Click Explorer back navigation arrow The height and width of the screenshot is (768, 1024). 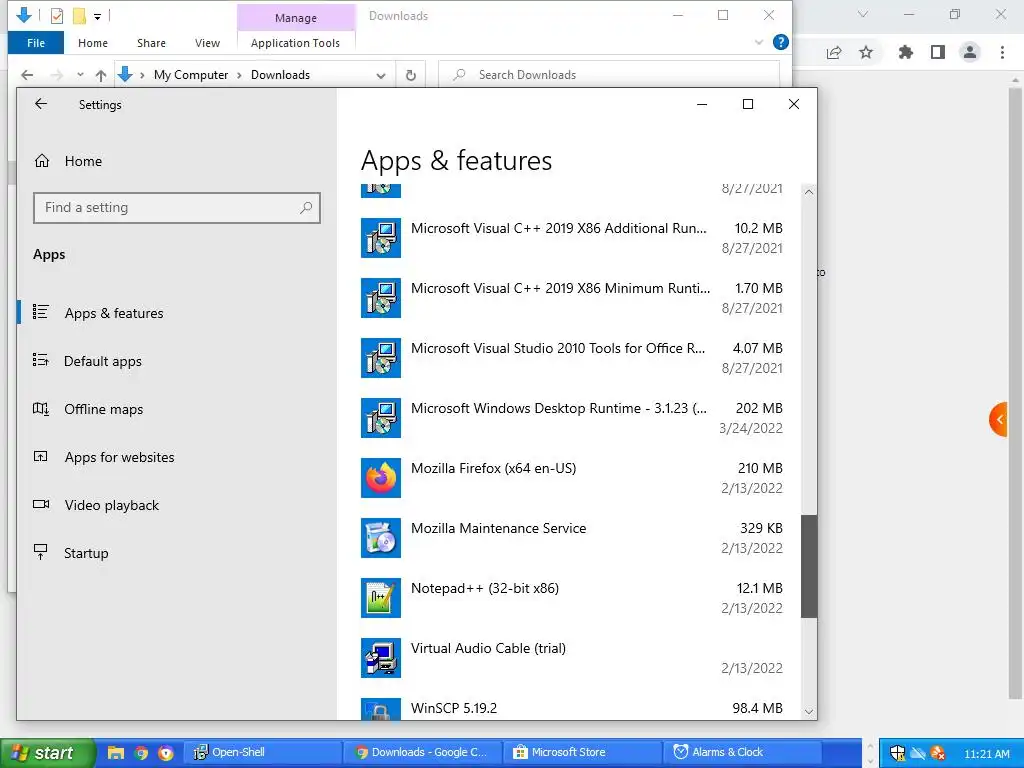coord(27,75)
